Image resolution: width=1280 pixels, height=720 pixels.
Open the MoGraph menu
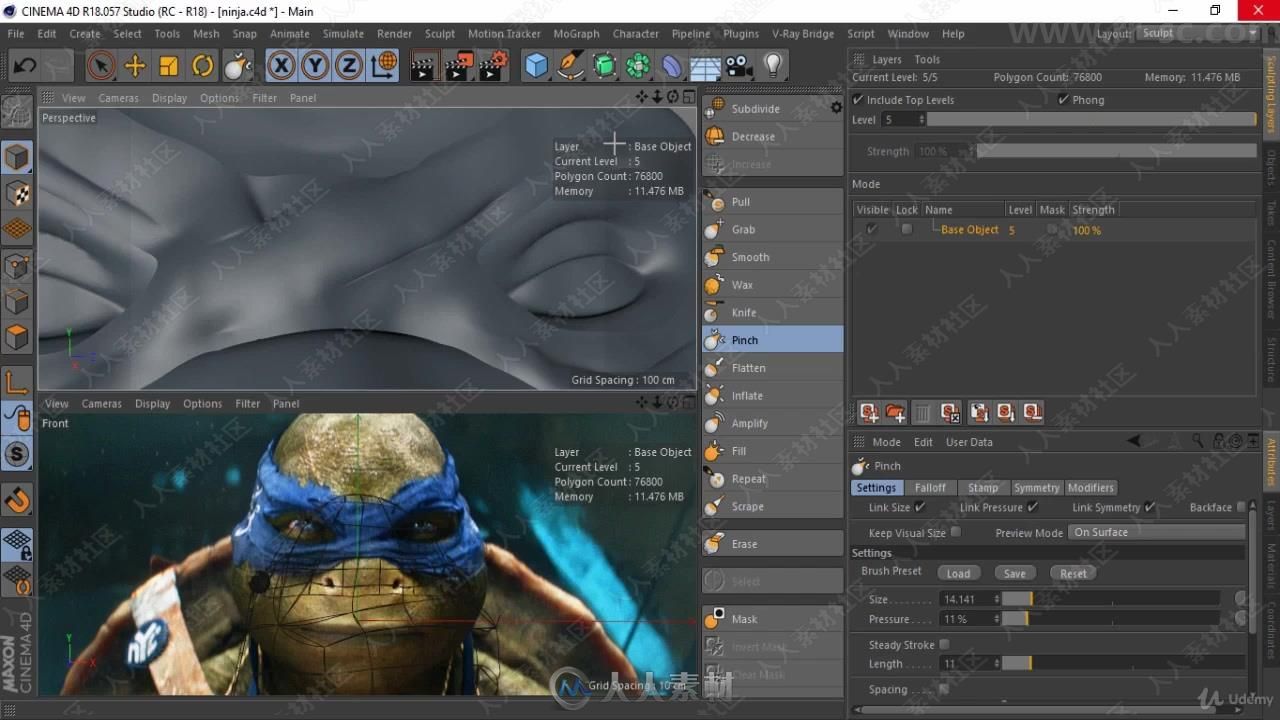click(576, 33)
